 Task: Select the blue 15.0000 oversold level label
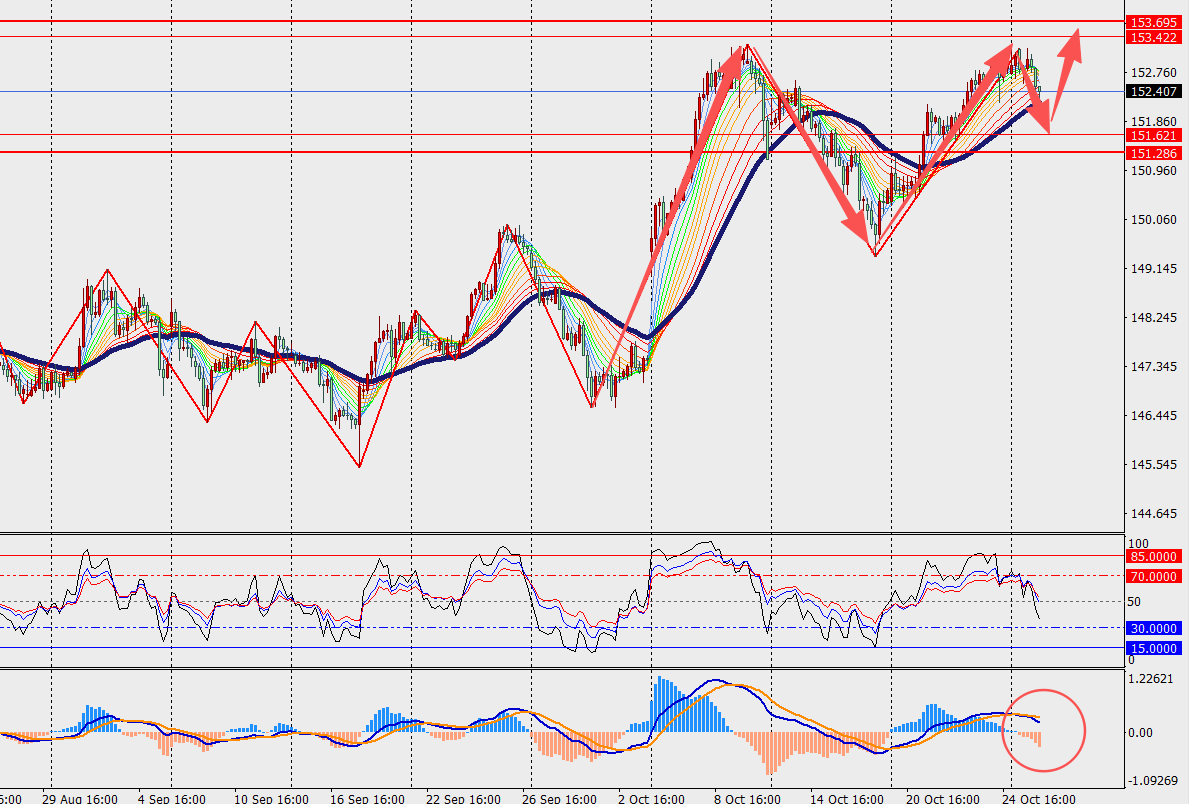tap(1155, 648)
